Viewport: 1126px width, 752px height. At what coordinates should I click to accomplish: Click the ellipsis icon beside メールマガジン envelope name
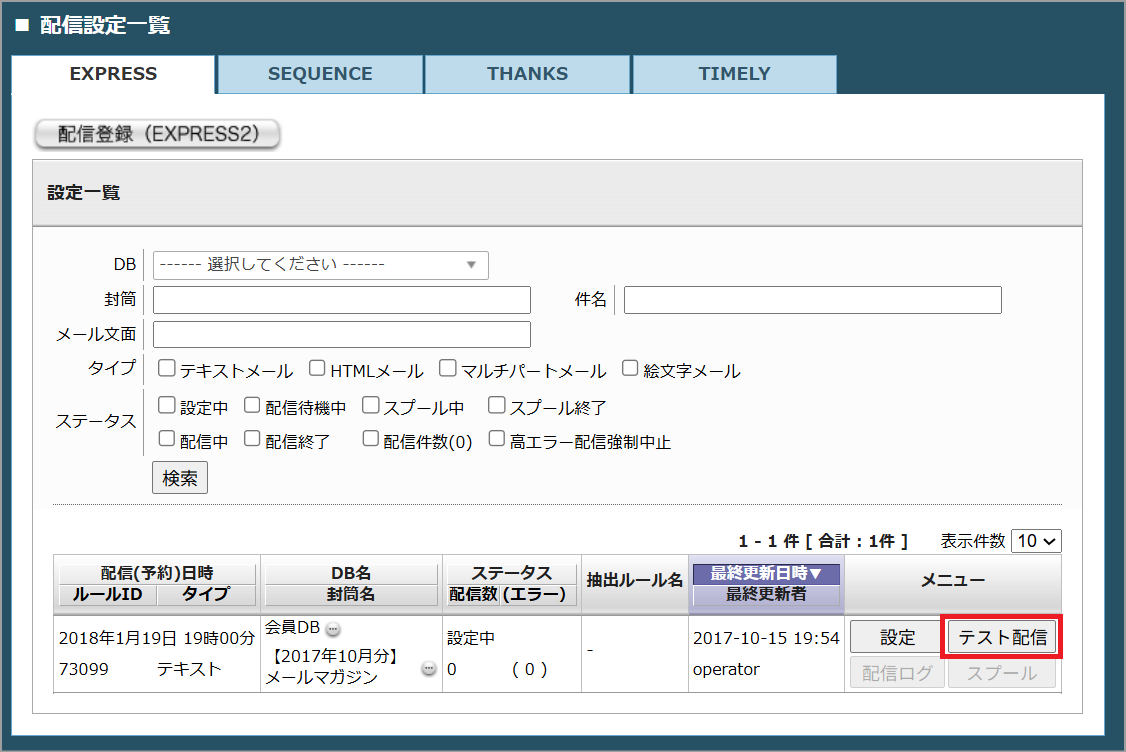(429, 669)
